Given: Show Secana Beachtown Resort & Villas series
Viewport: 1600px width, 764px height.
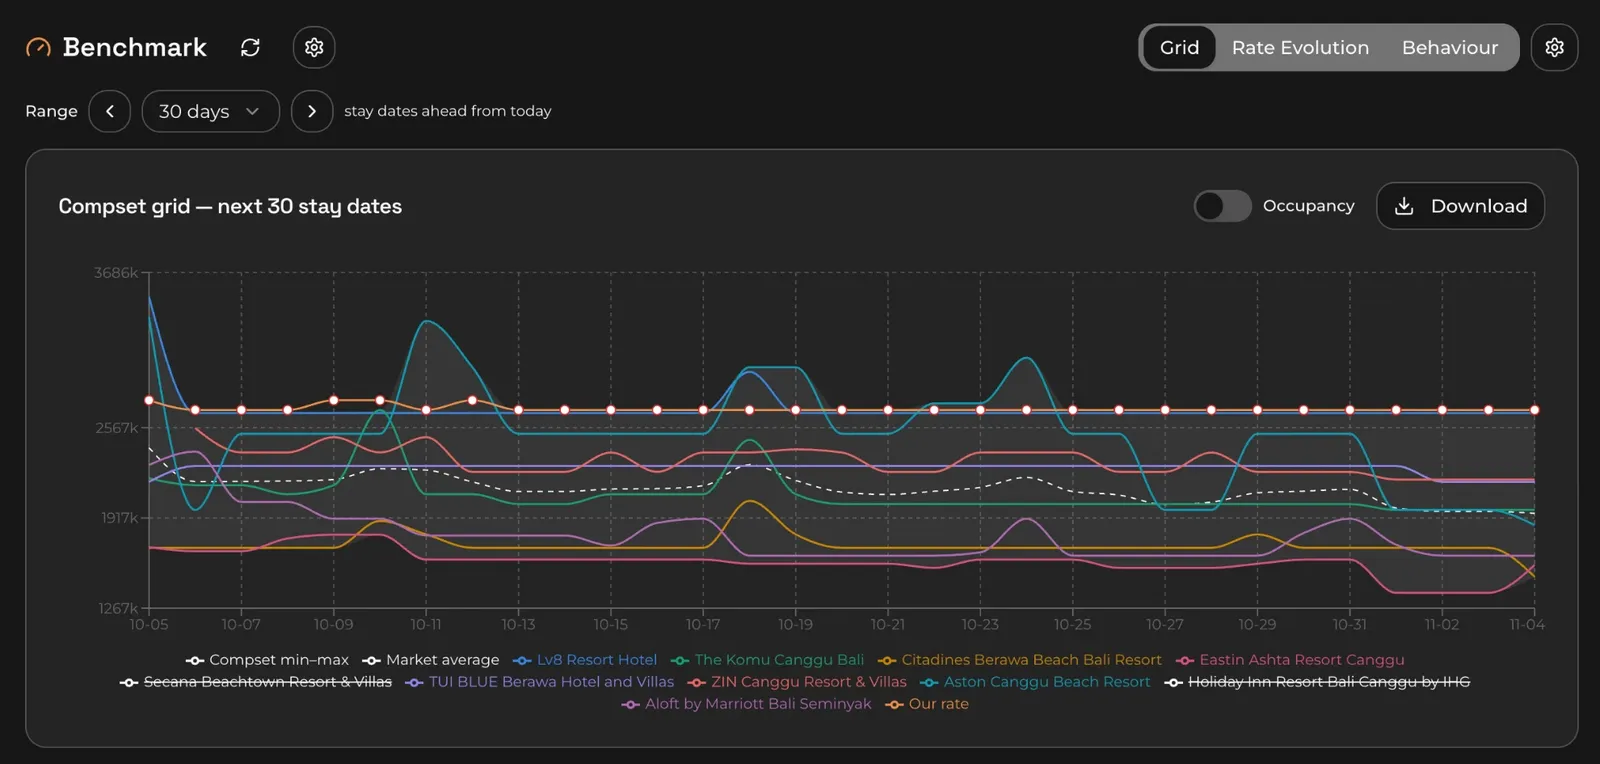Looking at the screenshot, I should click(256, 682).
